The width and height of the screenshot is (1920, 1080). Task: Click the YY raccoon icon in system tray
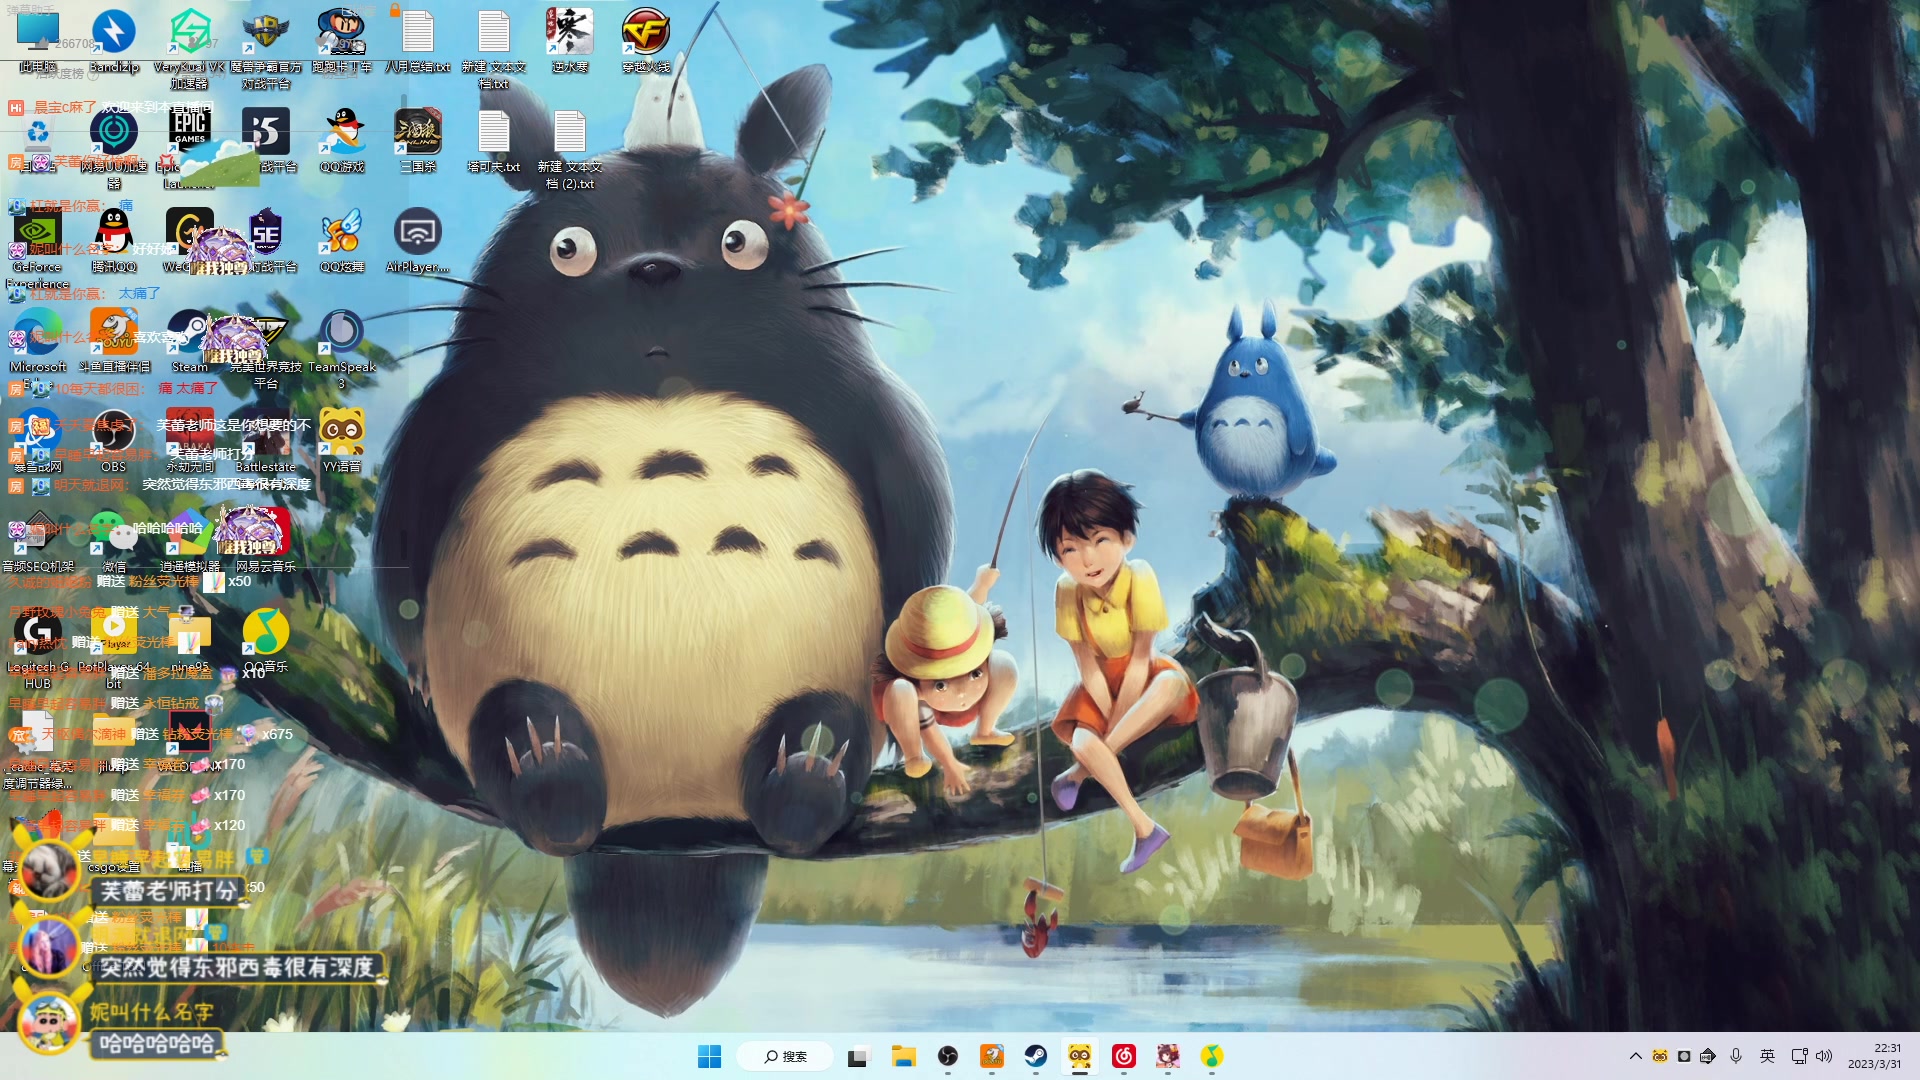coord(1660,1056)
